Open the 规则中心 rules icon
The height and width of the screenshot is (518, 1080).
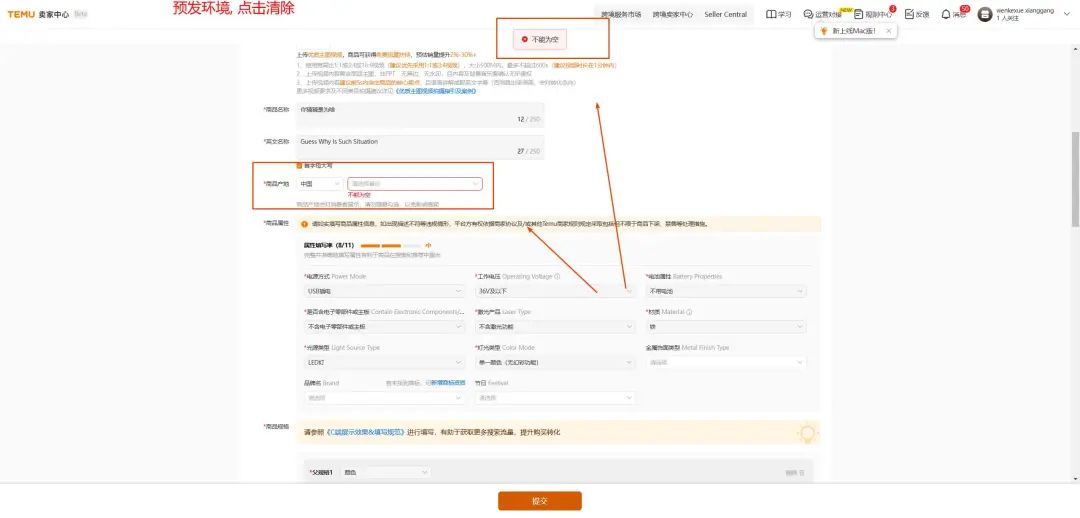click(859, 14)
